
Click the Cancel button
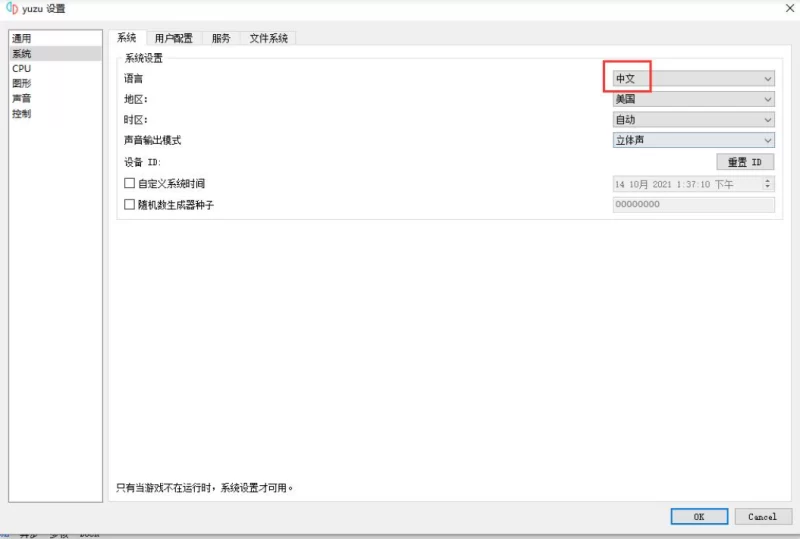click(x=763, y=517)
